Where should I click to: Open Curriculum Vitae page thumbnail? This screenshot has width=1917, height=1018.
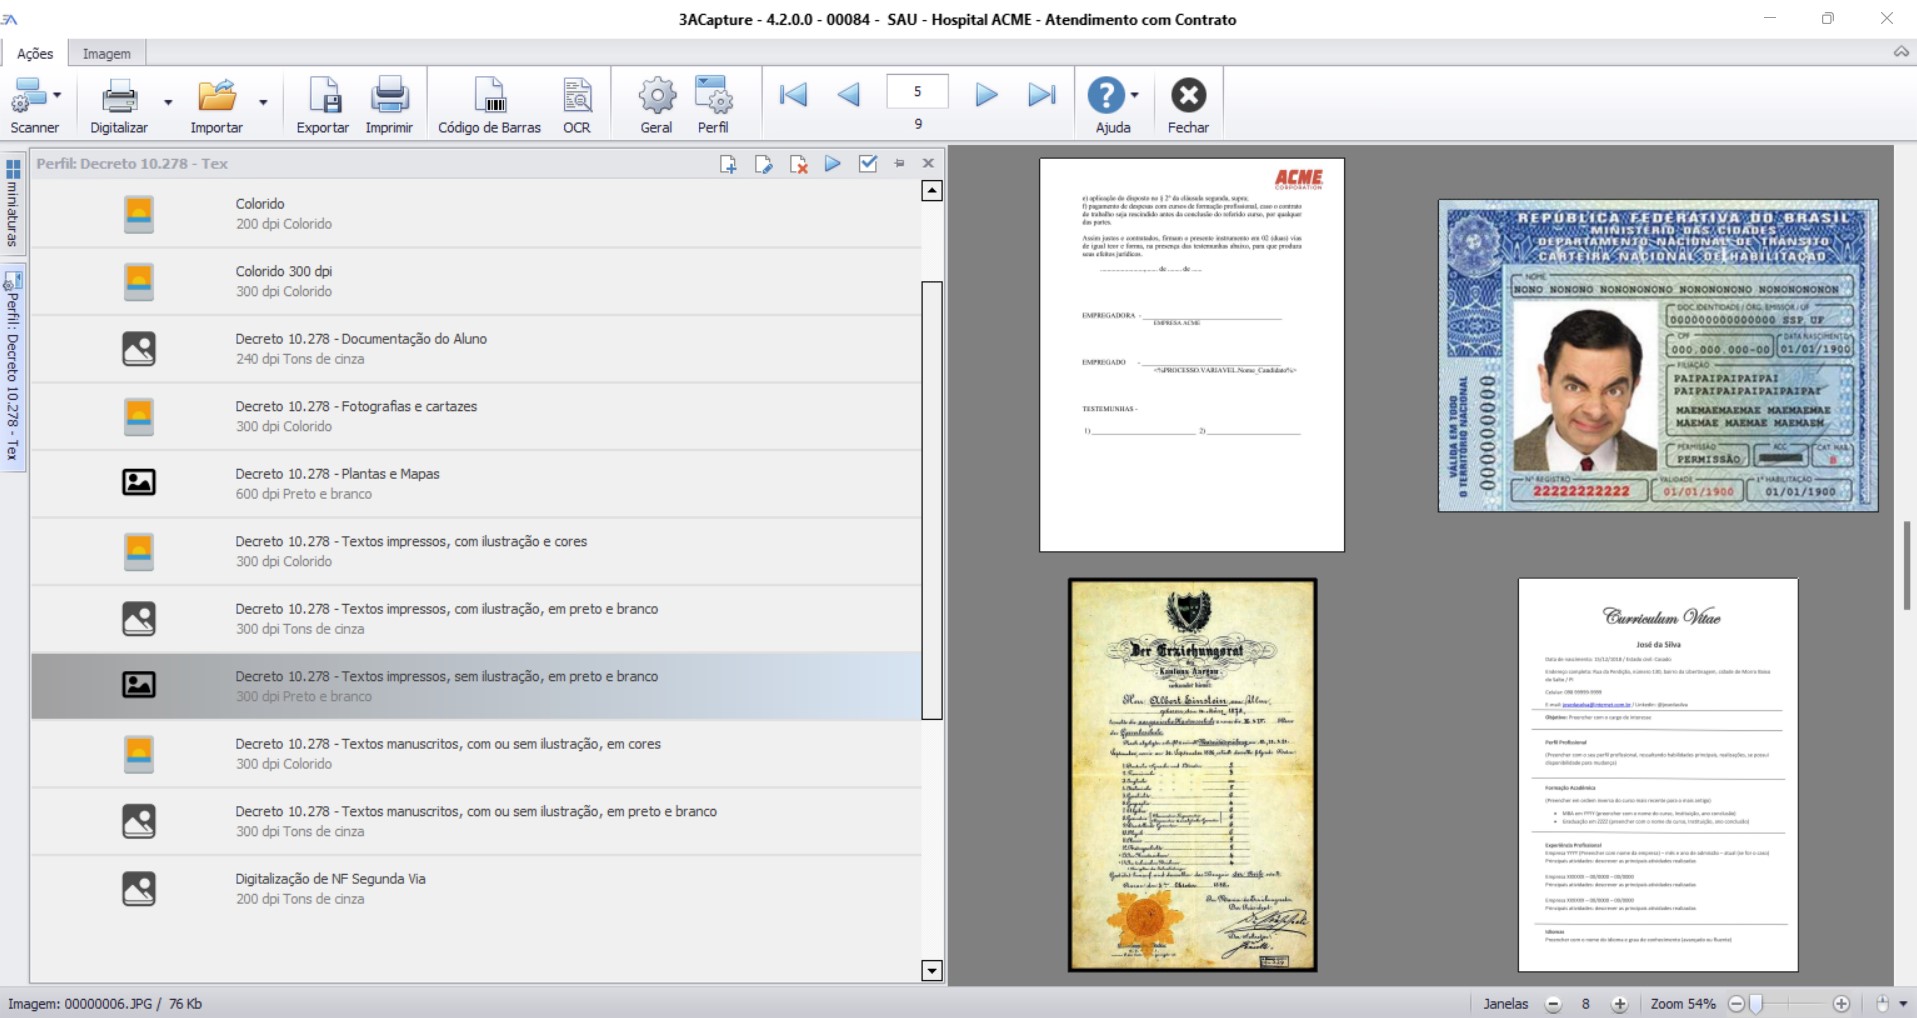(x=1658, y=775)
